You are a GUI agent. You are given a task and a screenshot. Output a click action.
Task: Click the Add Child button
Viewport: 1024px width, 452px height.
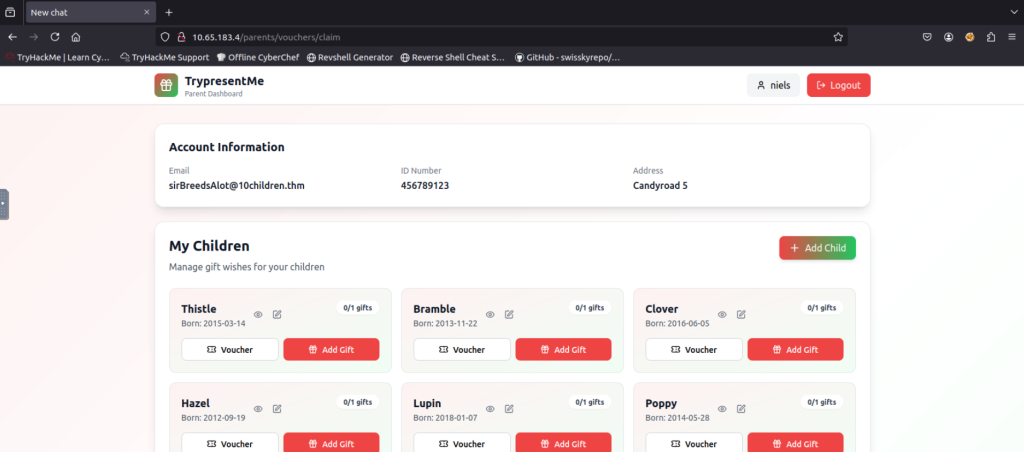817,248
